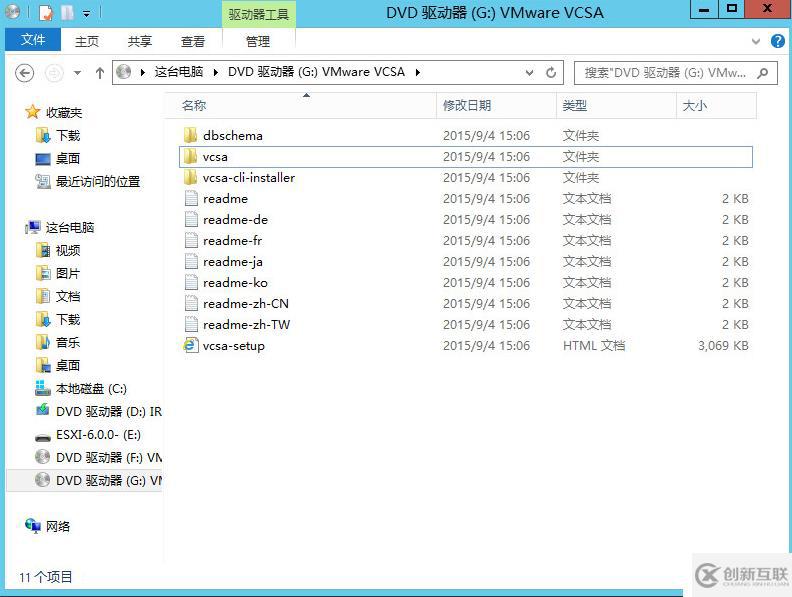Viewport: 792px width, 597px height.
Task: Click readme-zh-CN file name
Action: [245, 304]
